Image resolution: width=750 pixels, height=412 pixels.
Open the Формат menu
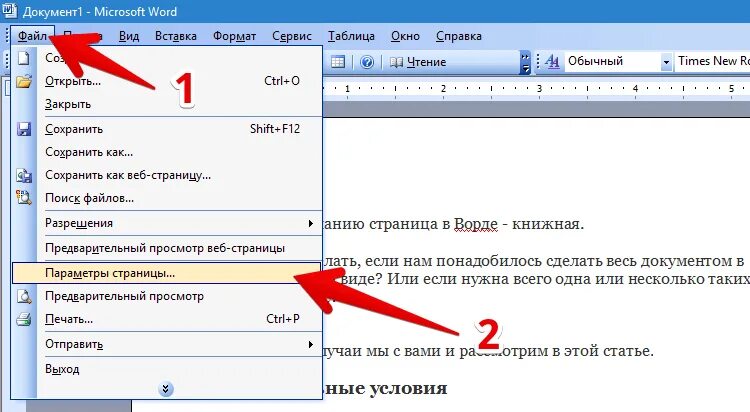(234, 36)
